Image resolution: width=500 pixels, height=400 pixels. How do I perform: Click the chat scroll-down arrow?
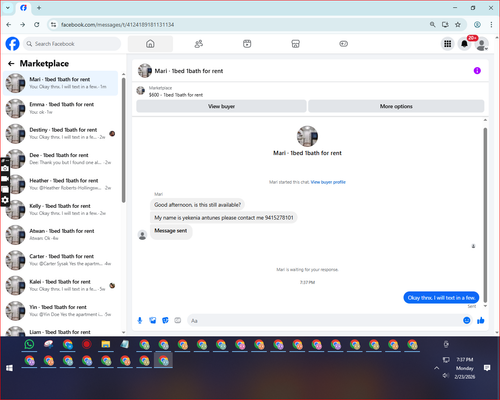pyautogui.click(x=485, y=306)
